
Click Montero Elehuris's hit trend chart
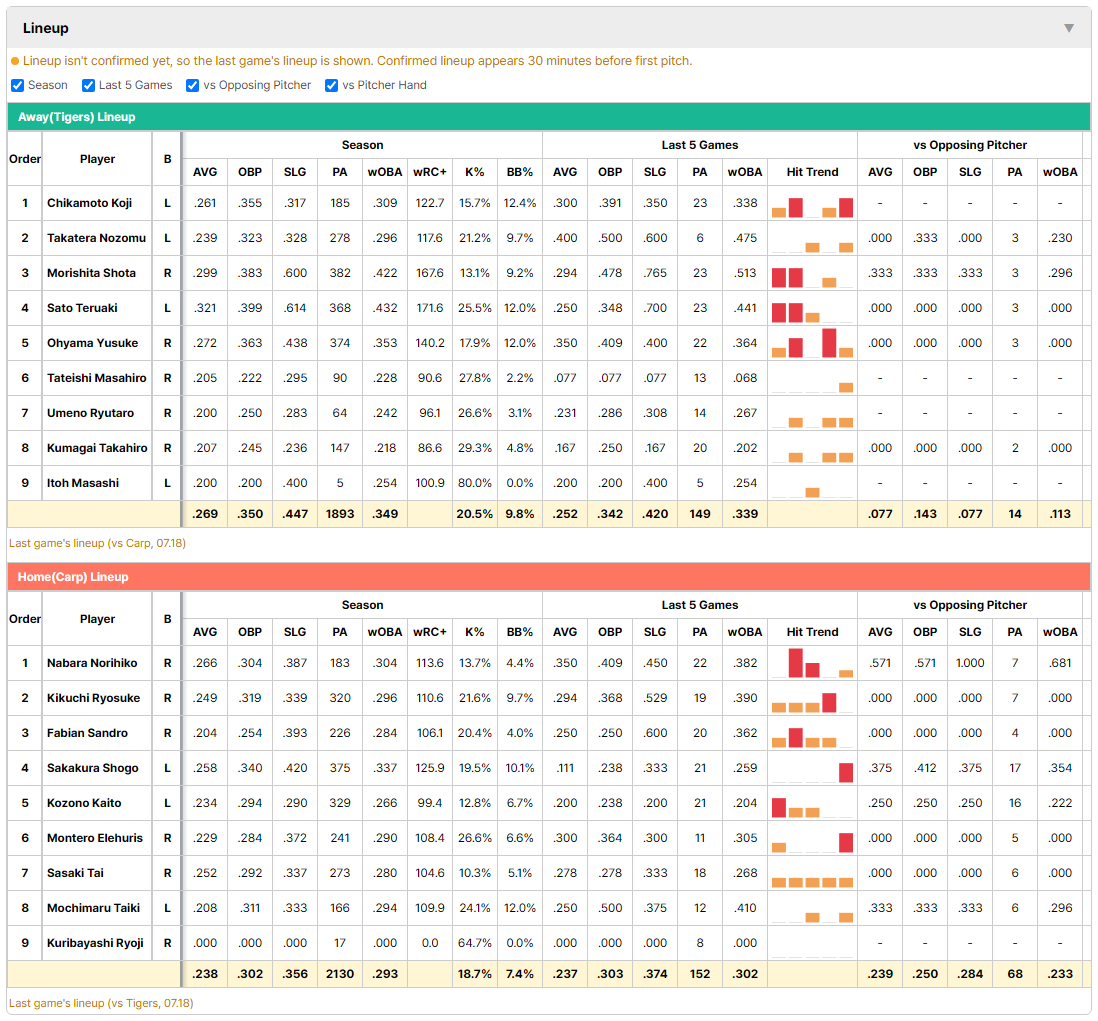tap(812, 842)
